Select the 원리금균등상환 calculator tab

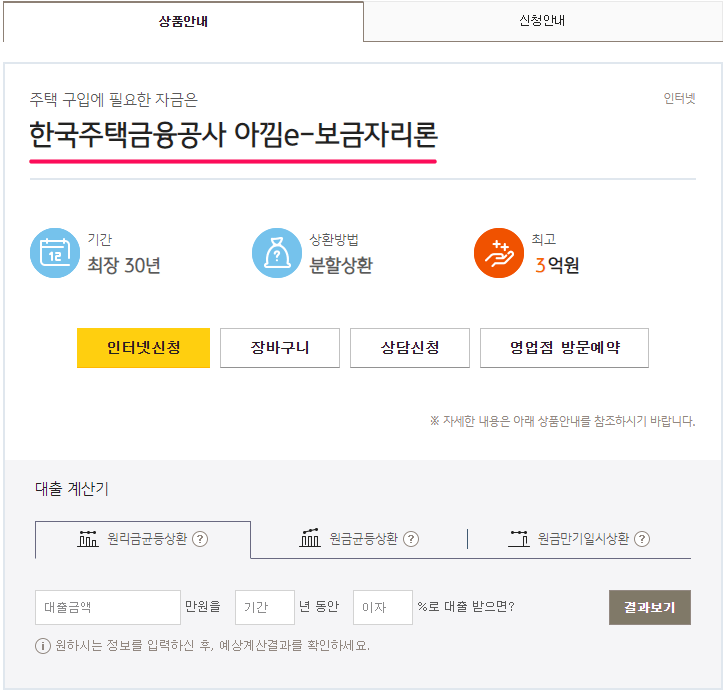pyautogui.click(x=143, y=539)
